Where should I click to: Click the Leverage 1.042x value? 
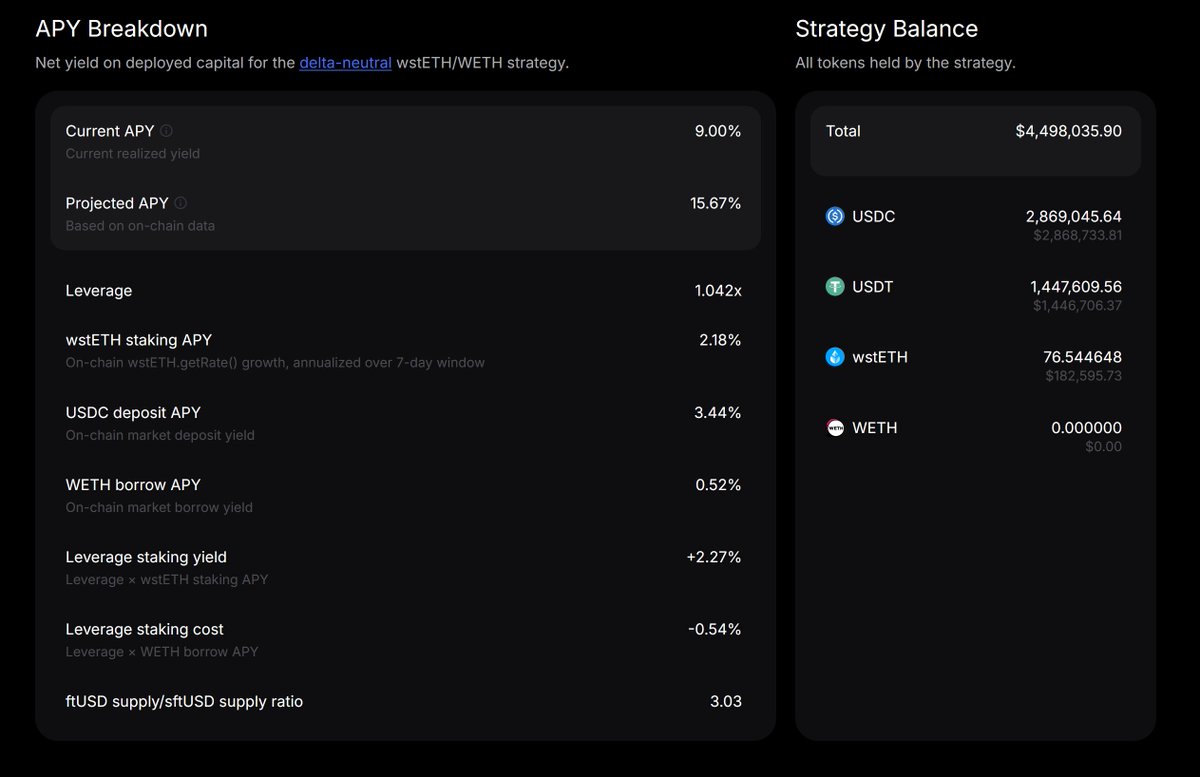[x=718, y=291]
